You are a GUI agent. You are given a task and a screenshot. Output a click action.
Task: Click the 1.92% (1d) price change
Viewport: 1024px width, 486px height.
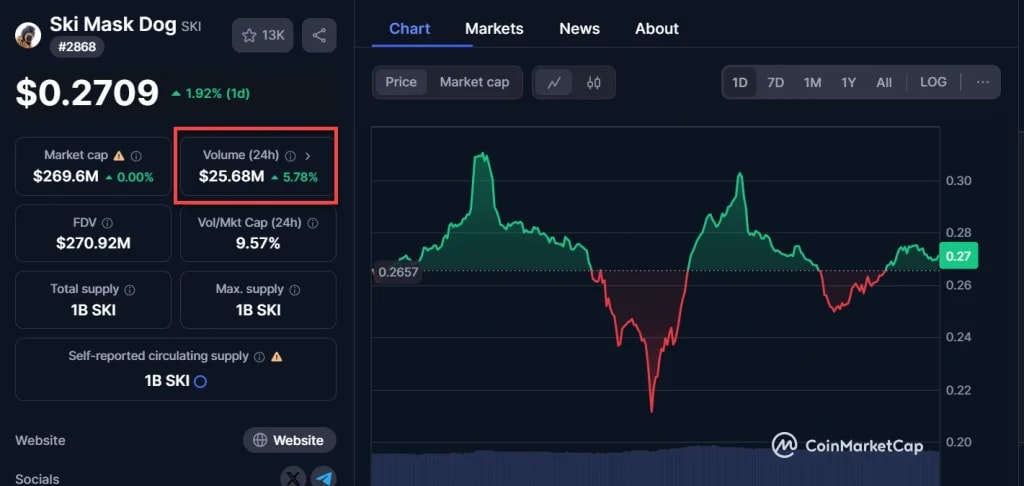point(210,93)
